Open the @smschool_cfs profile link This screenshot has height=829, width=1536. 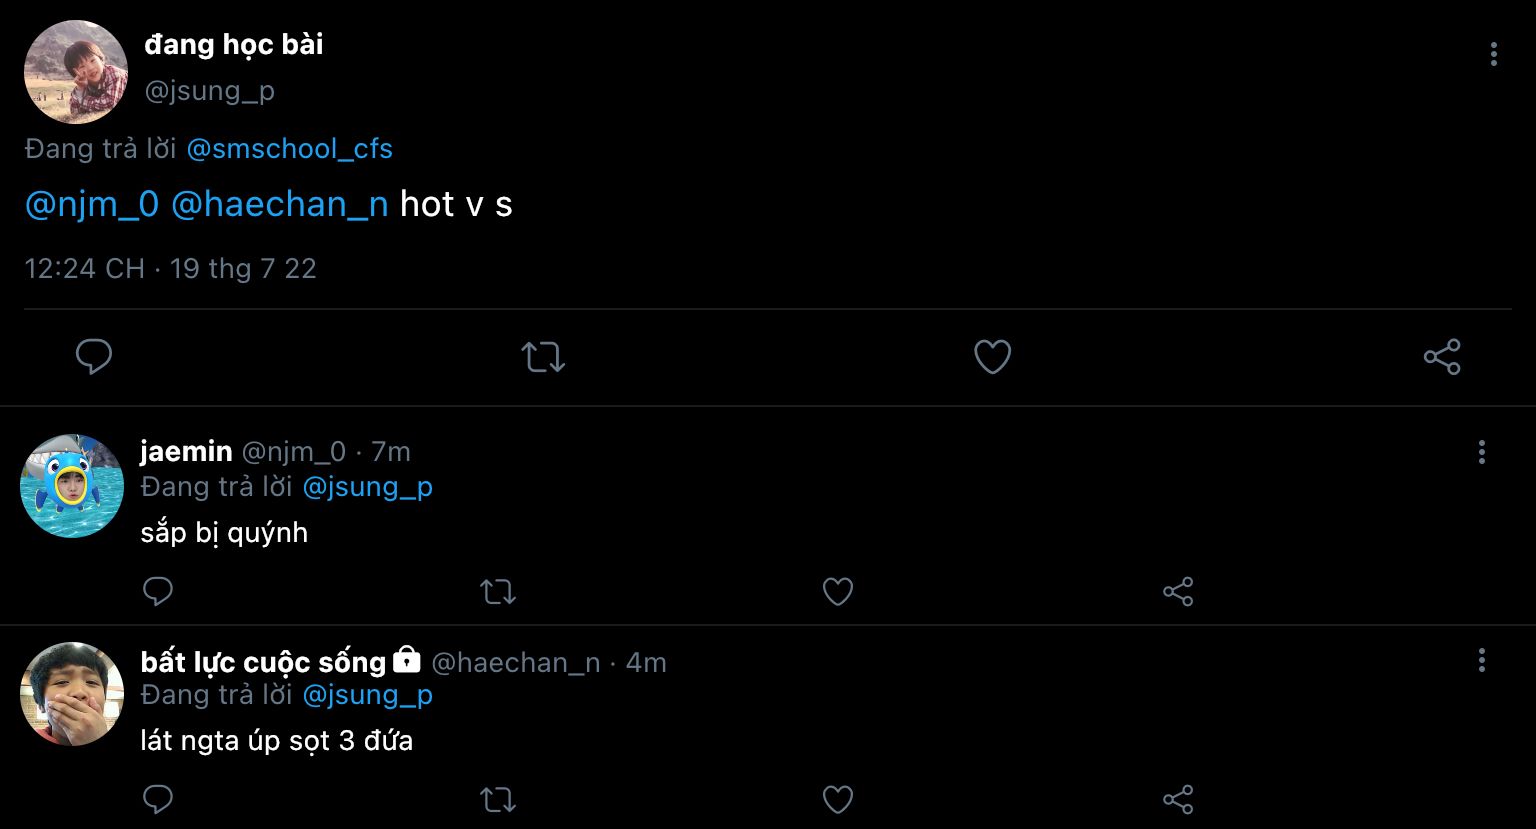coord(289,149)
